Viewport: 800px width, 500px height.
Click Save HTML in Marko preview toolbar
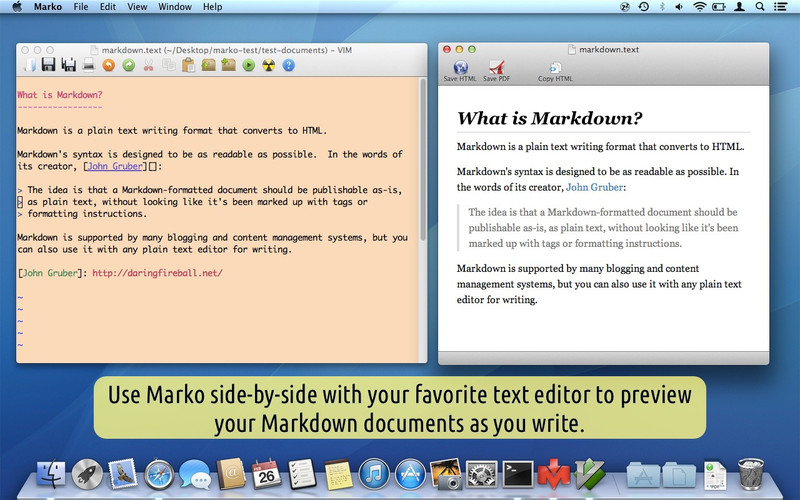pos(460,71)
